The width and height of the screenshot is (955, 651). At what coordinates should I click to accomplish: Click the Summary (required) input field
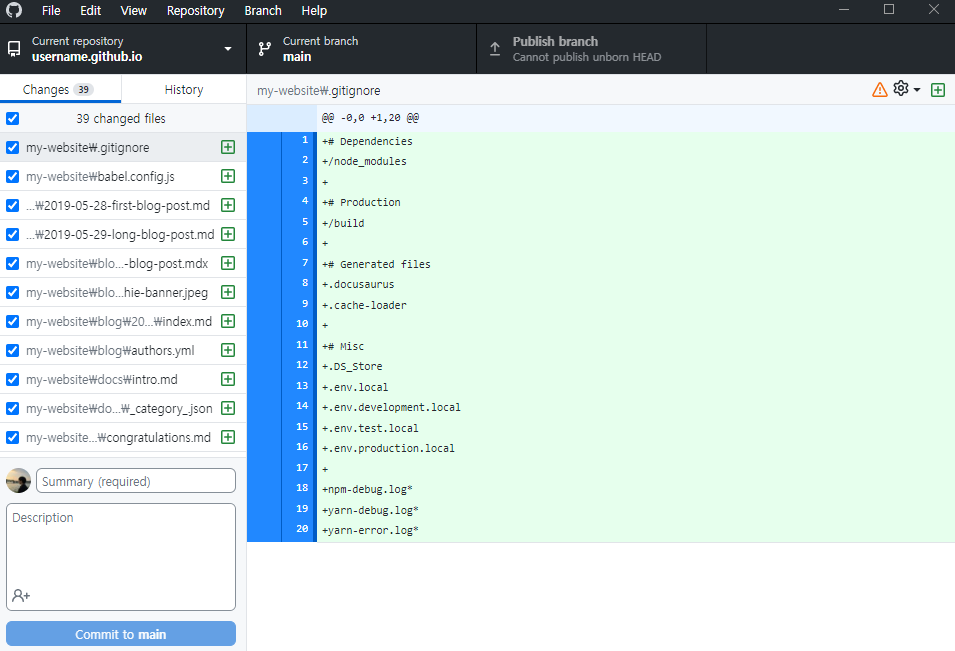pyautogui.click(x=136, y=480)
